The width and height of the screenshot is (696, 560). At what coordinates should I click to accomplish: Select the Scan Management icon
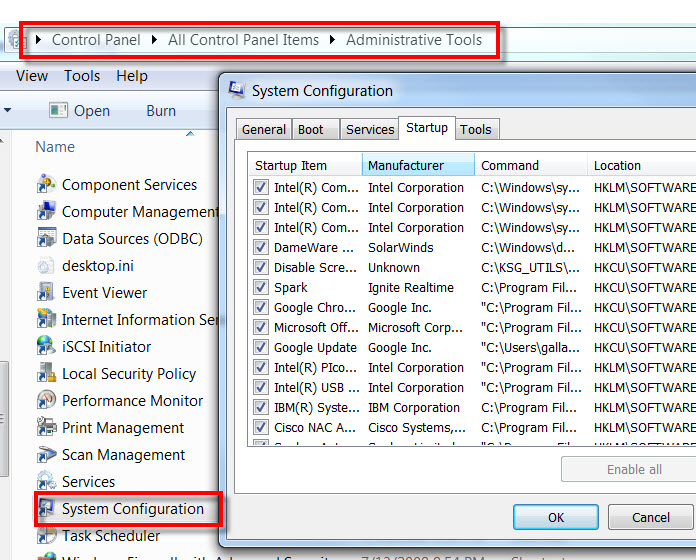click(46, 454)
